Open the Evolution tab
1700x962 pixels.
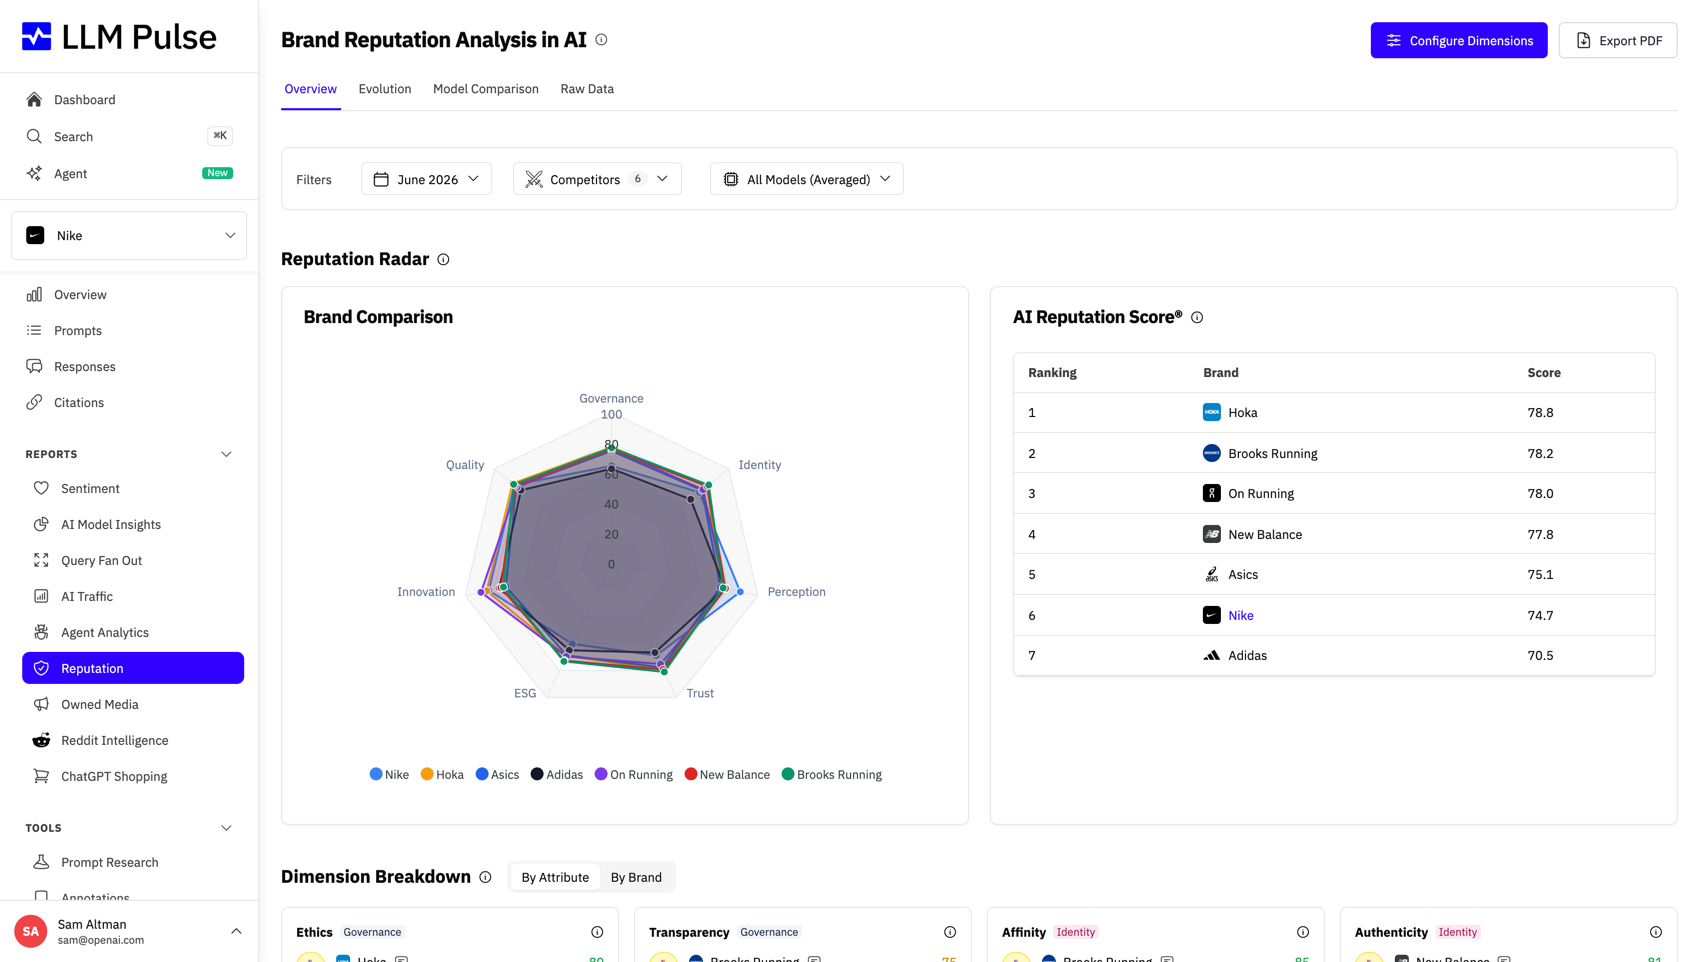[385, 89]
